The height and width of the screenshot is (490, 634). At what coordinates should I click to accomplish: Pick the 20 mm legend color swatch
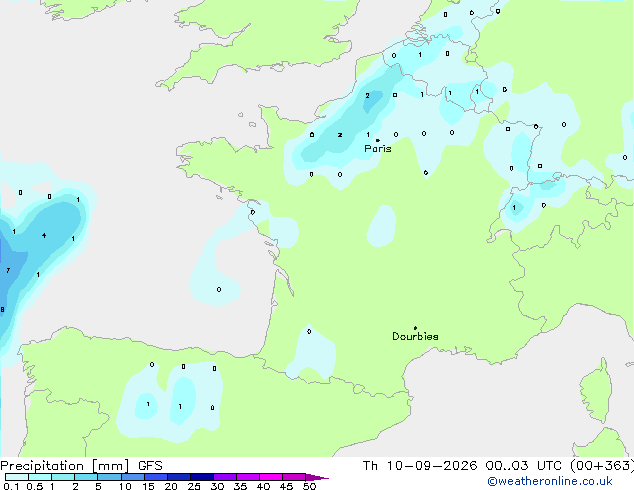pyautogui.click(x=179, y=477)
